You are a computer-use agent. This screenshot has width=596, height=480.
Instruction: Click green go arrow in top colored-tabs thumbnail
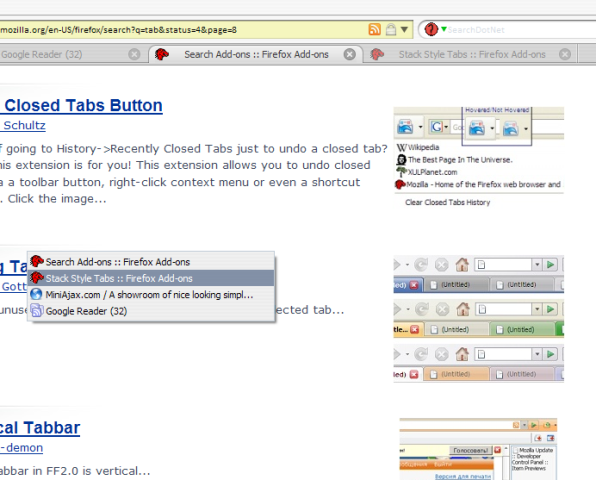coord(550,265)
